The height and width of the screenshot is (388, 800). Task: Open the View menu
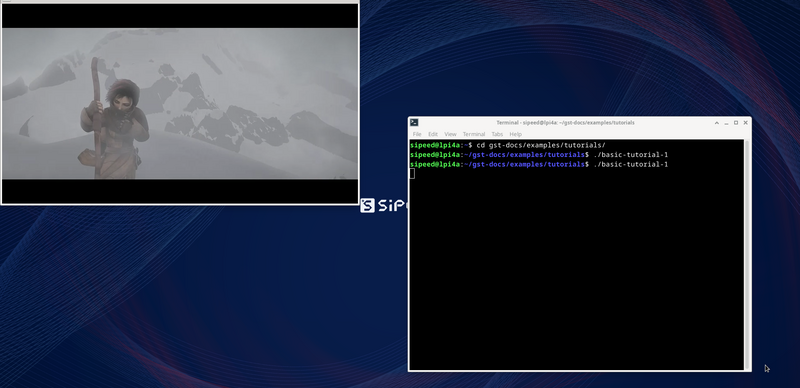(450, 134)
